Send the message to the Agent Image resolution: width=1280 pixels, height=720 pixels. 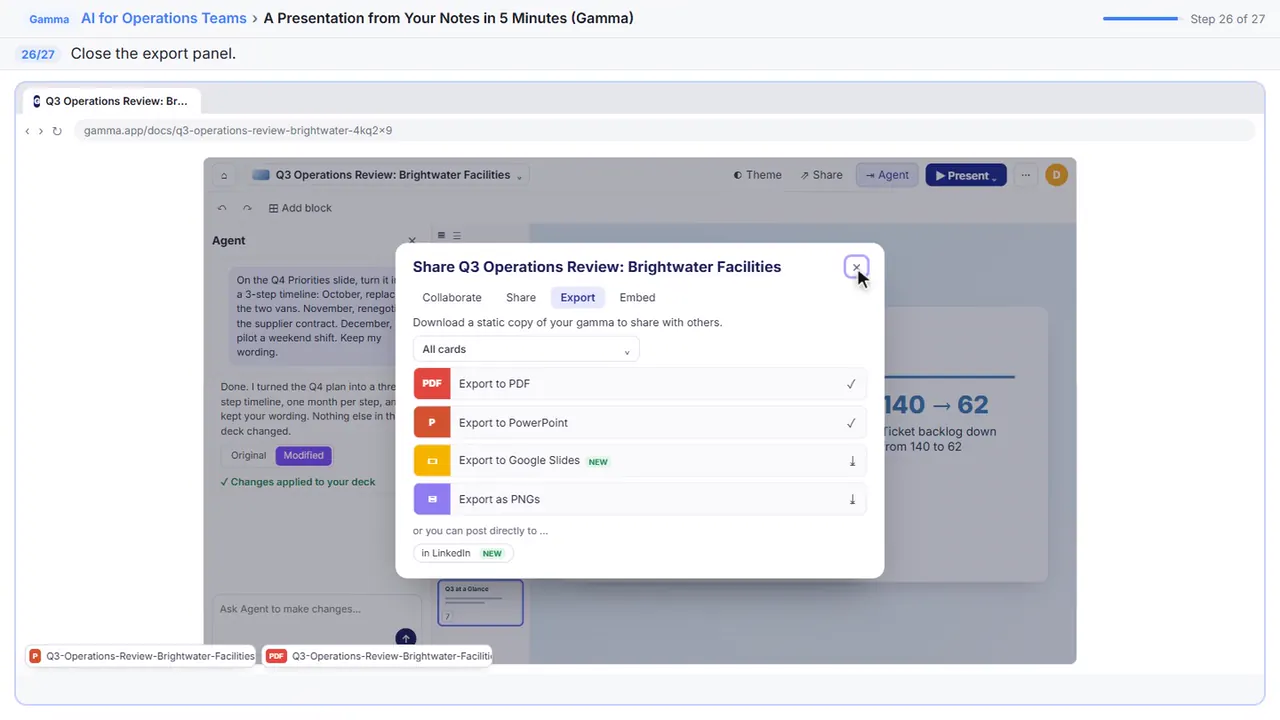[405, 637]
